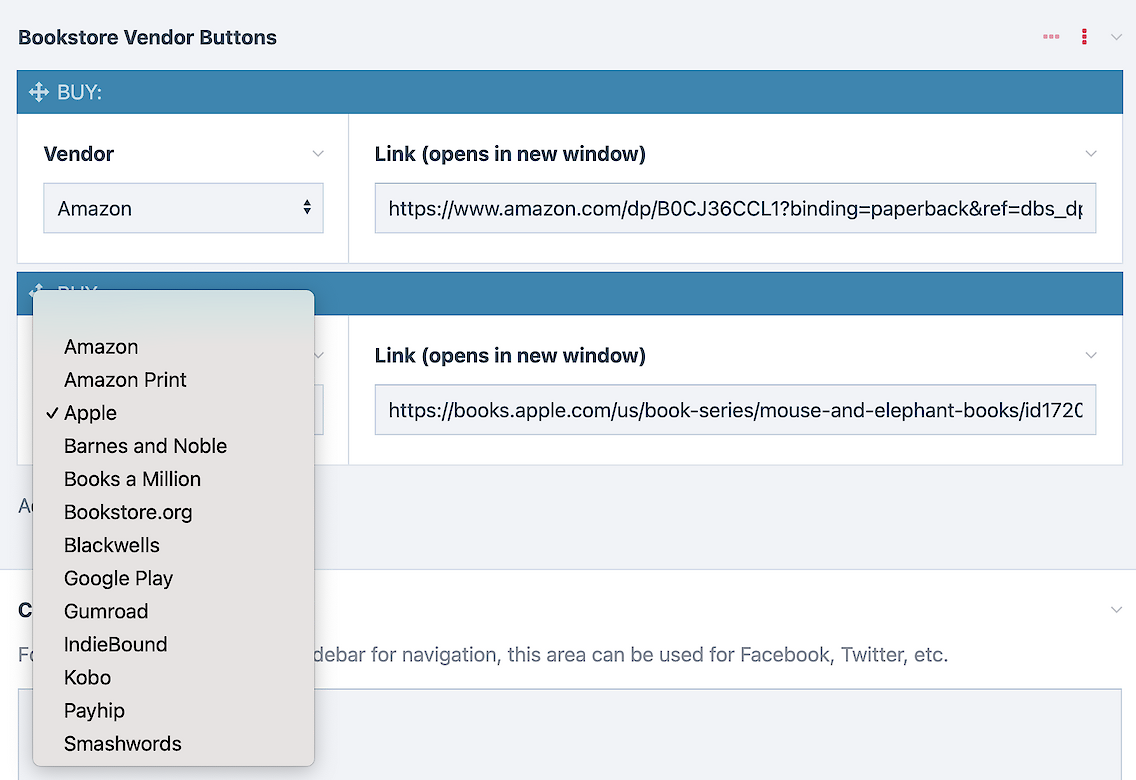Click the move handle on first BUY row

pos(39,92)
